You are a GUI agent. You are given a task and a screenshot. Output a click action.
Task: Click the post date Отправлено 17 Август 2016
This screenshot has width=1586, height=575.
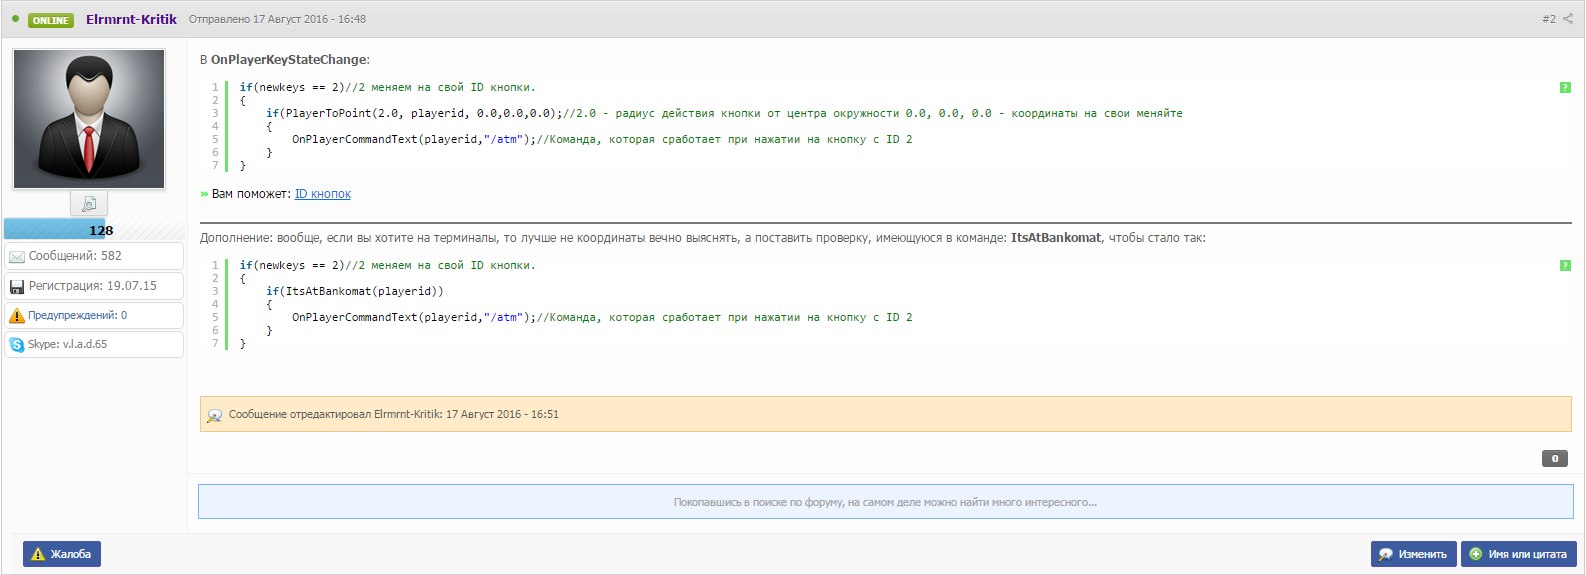tap(277, 19)
